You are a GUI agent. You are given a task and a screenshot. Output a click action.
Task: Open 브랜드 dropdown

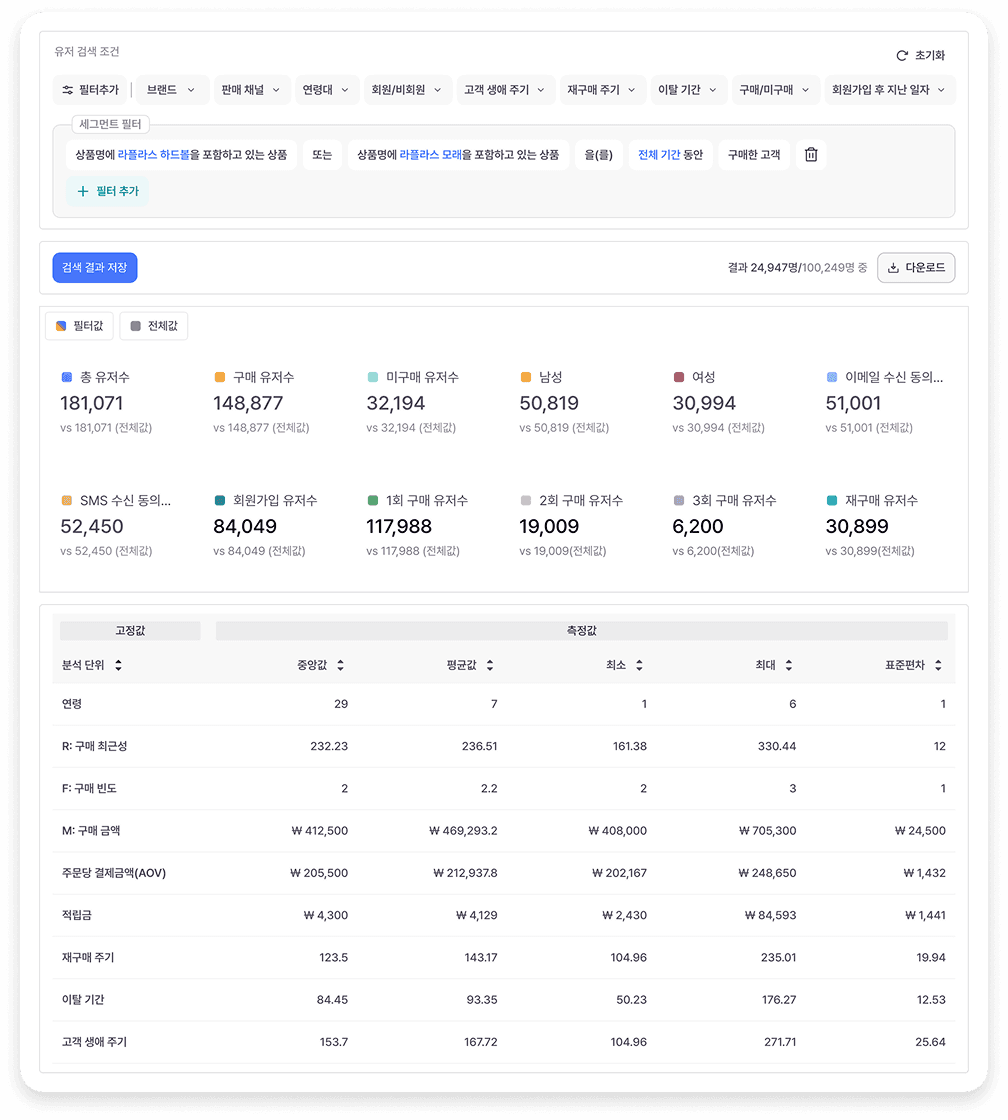(171, 90)
